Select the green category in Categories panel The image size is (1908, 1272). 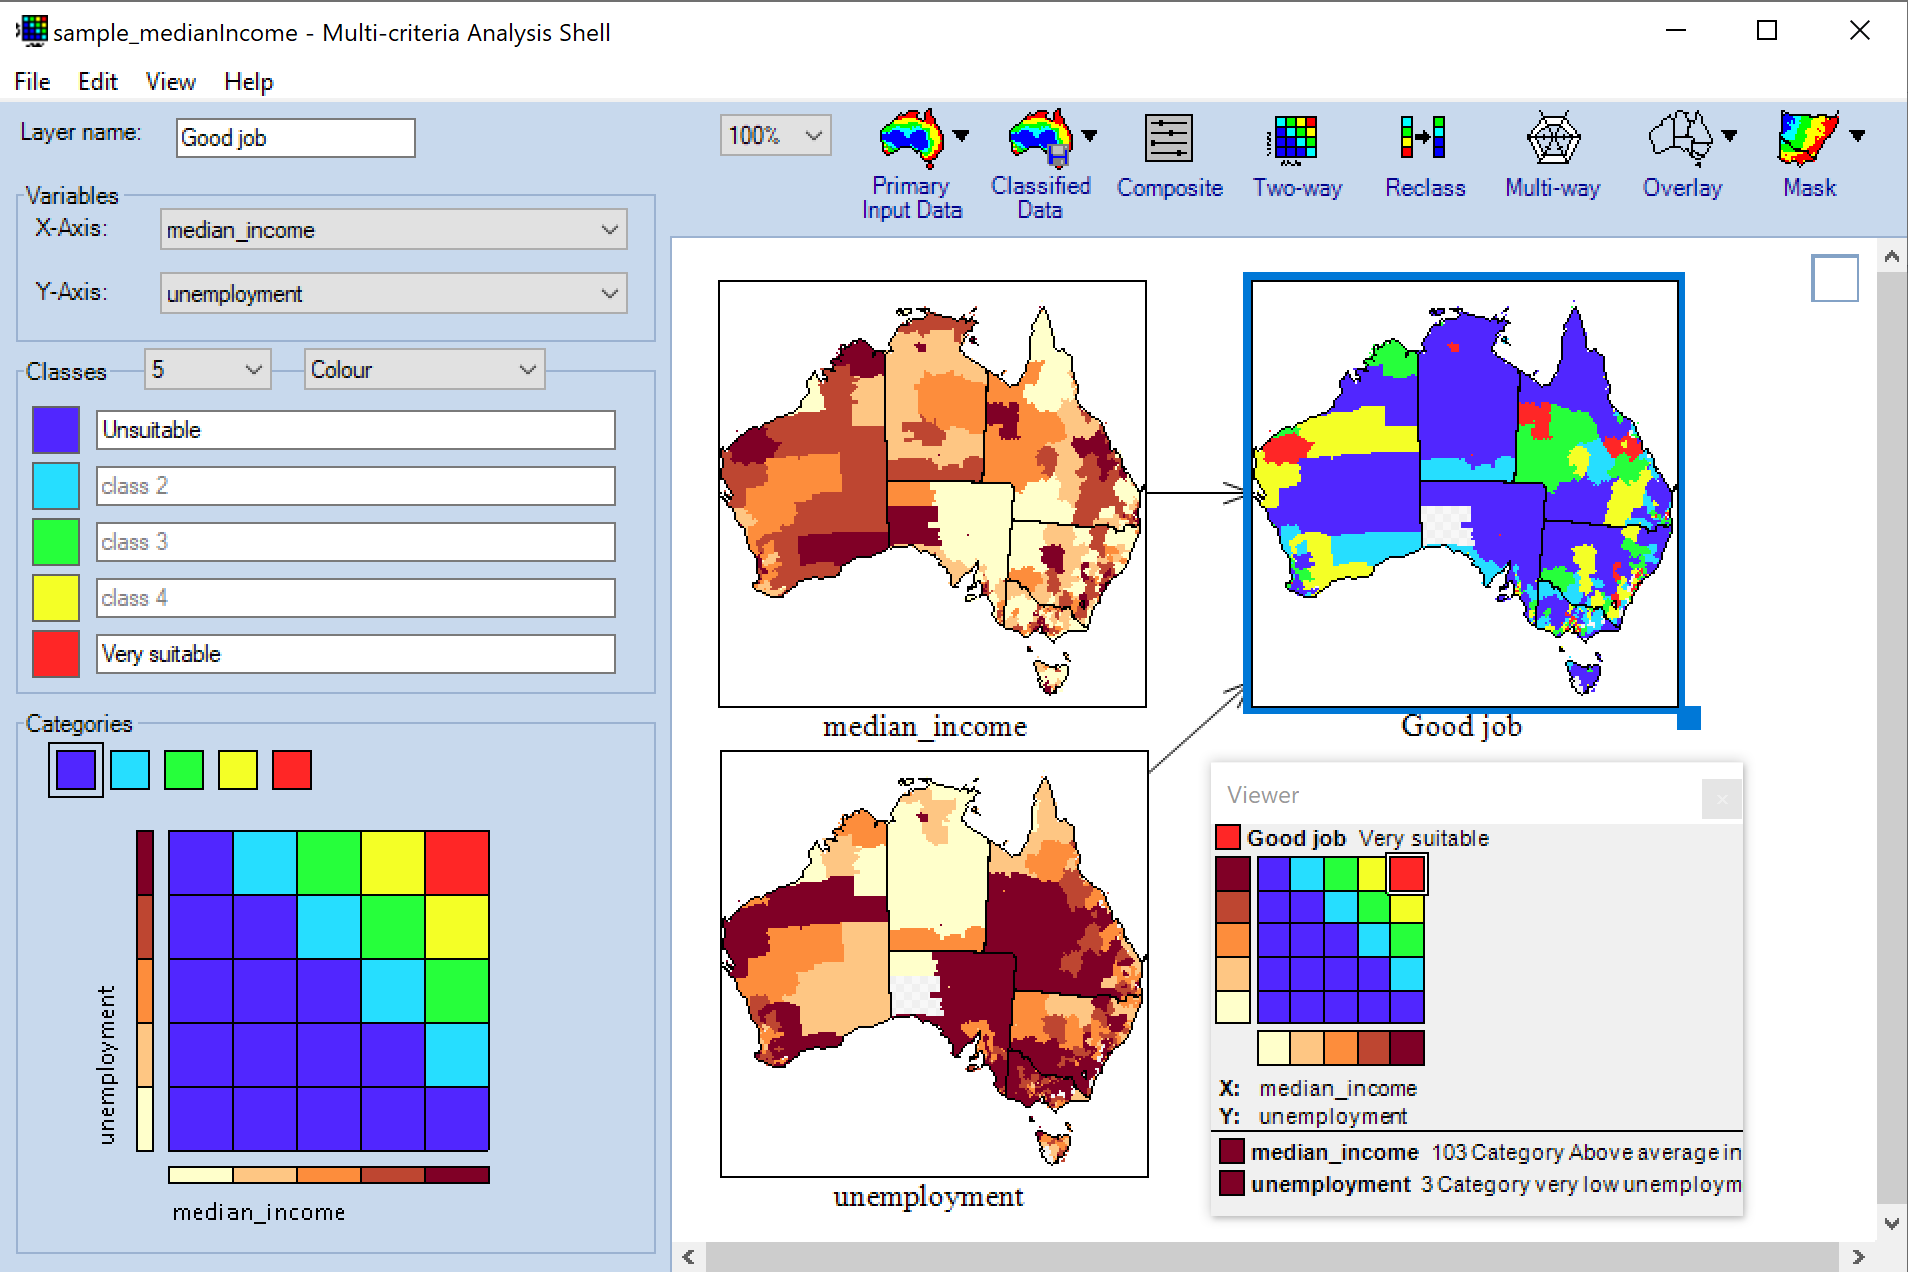[184, 770]
